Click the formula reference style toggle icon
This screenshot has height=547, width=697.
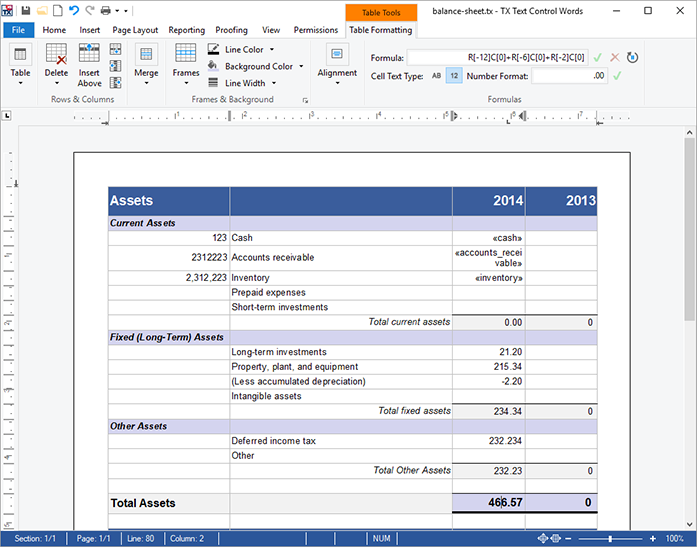pos(632,58)
